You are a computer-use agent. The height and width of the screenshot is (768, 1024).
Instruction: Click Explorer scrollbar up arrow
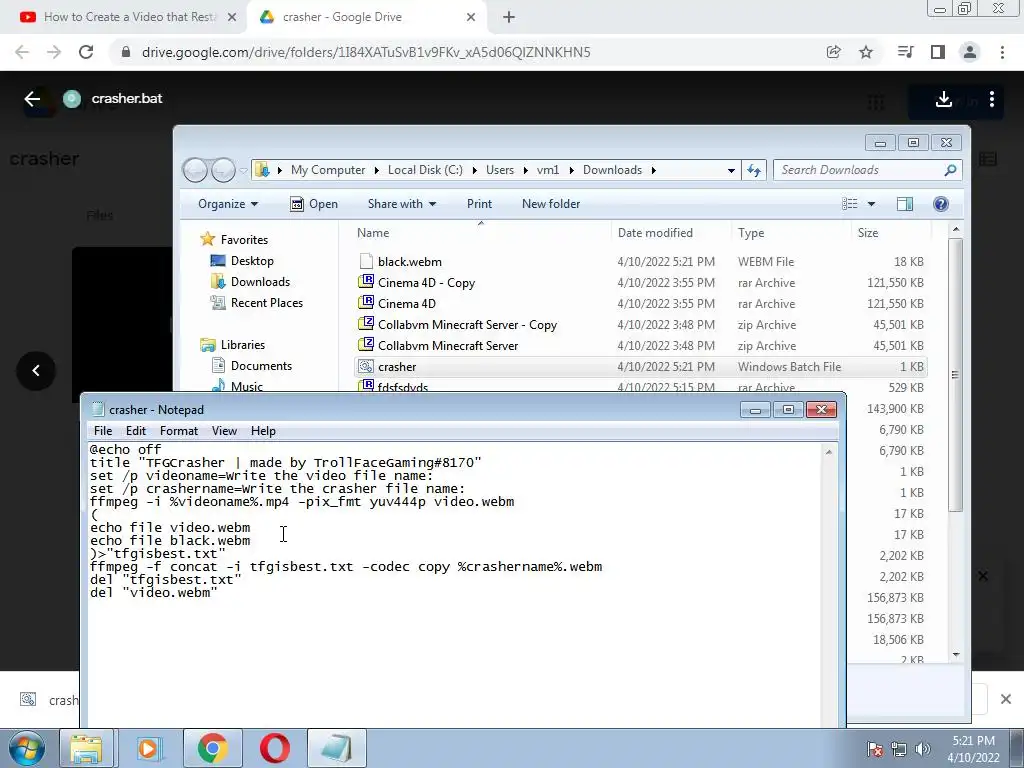click(956, 229)
